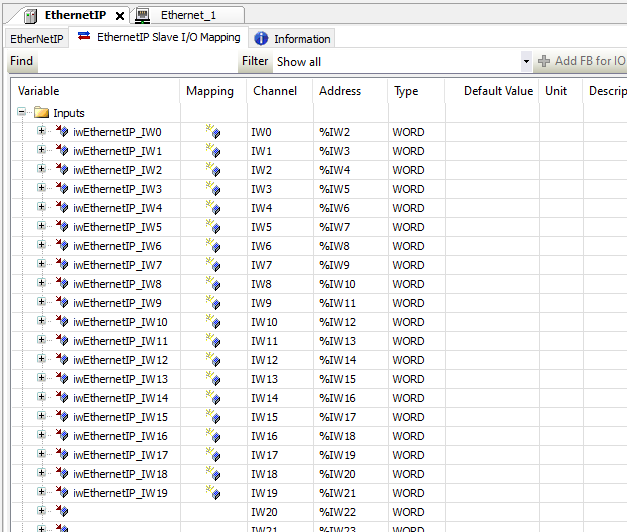Collapse the Inputs folder node
The image size is (627, 532).
coord(22,112)
